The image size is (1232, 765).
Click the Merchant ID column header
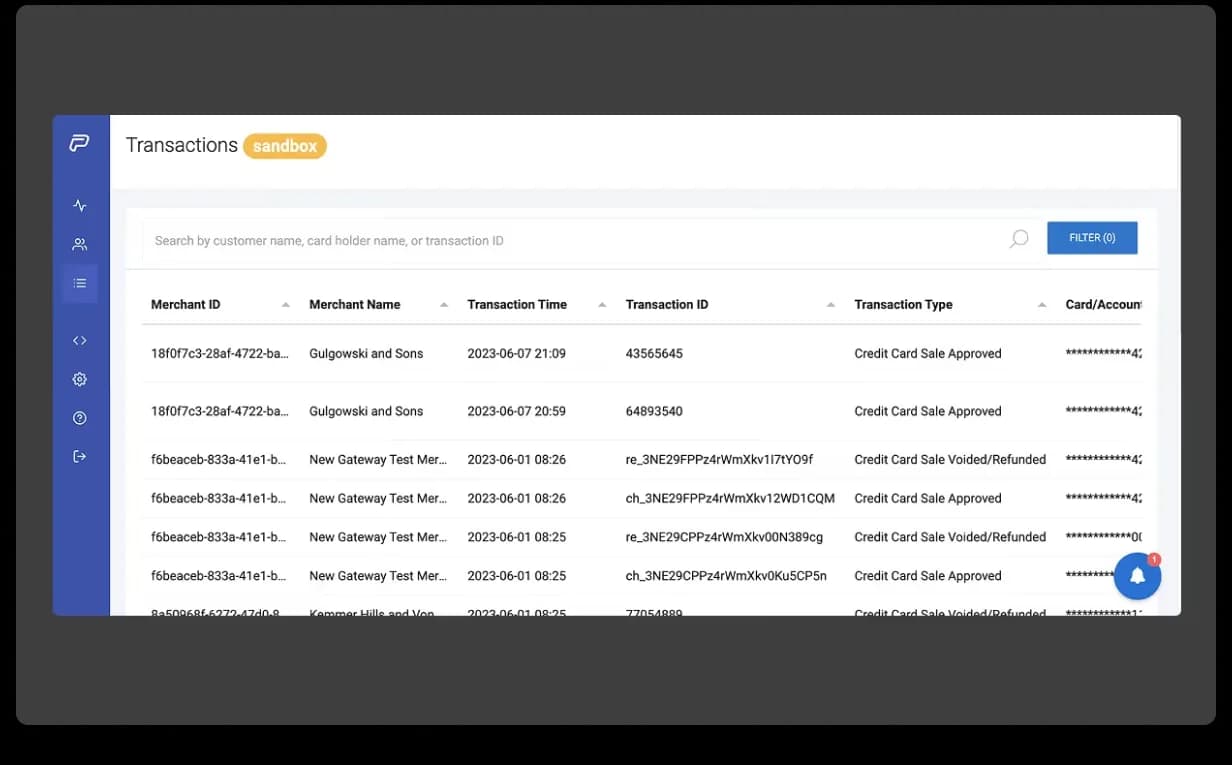point(185,305)
